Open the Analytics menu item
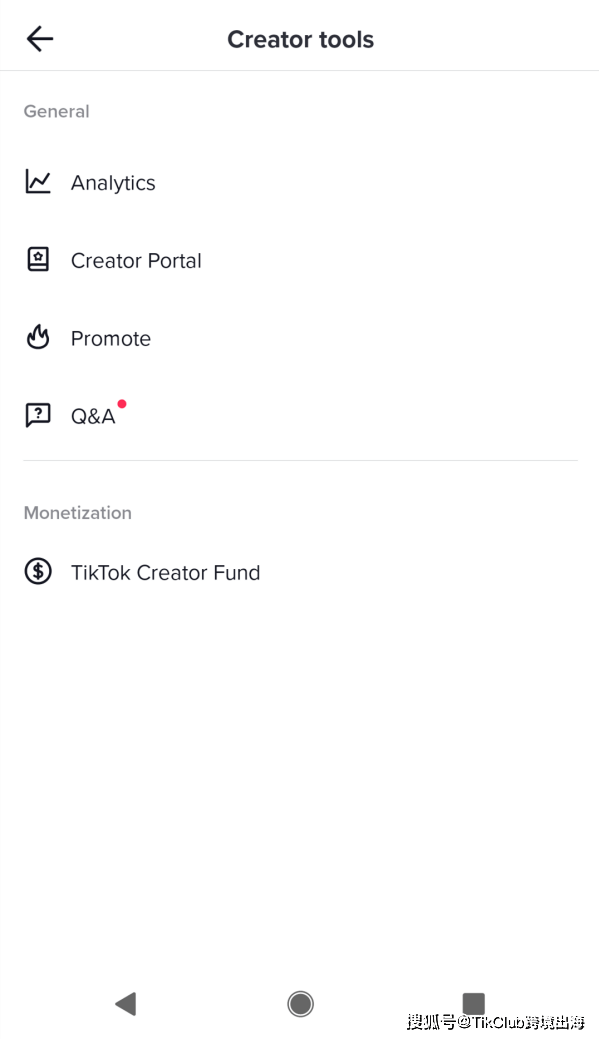This screenshot has height=1039, width=599. click(300, 182)
